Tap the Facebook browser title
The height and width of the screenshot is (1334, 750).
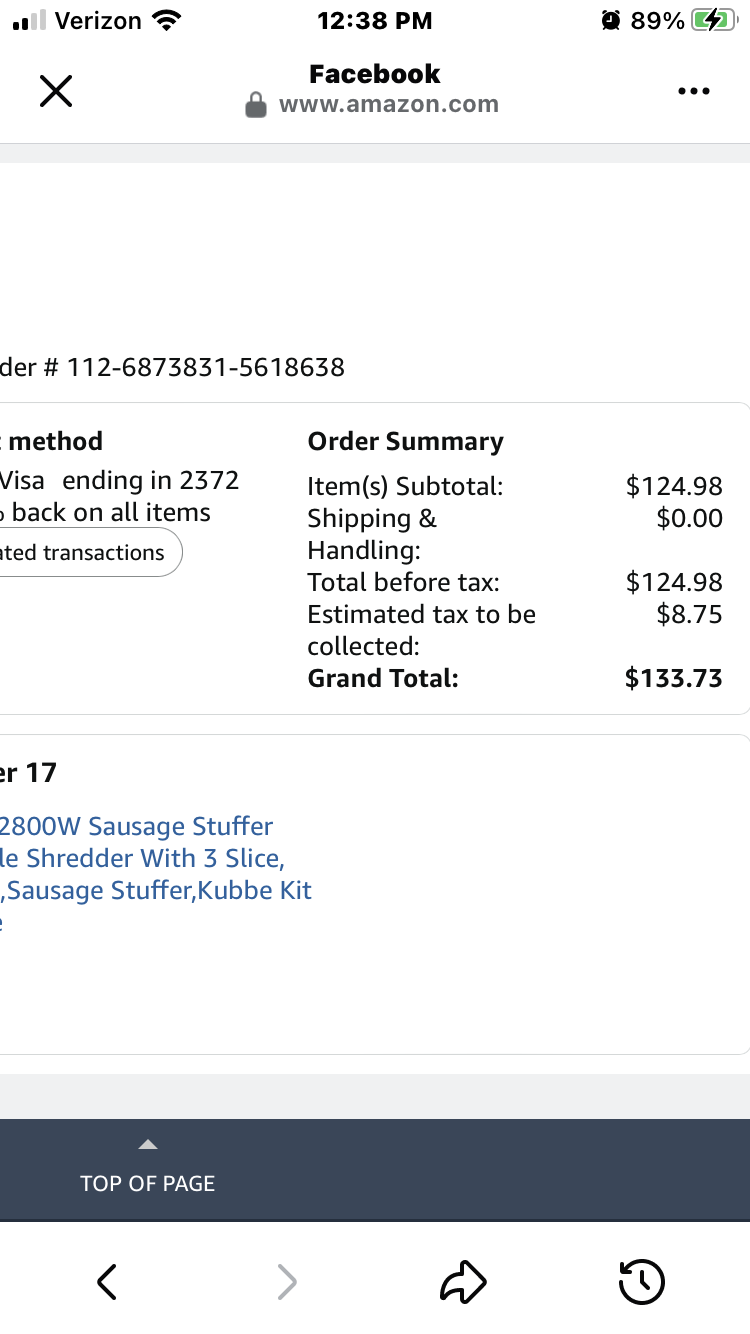[x=375, y=74]
